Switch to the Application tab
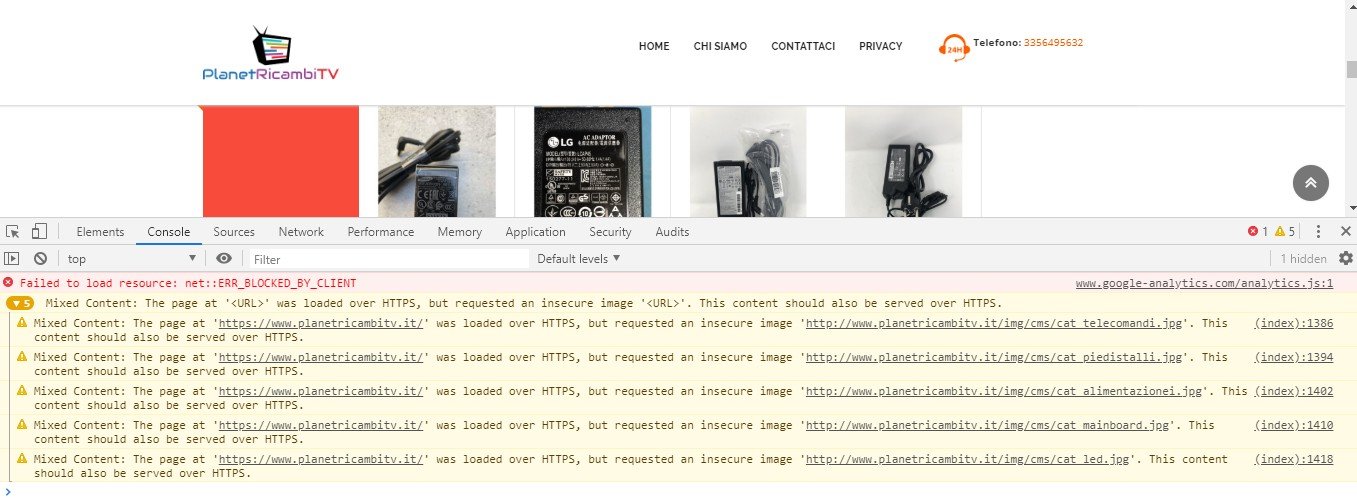1357x498 pixels. tap(535, 232)
